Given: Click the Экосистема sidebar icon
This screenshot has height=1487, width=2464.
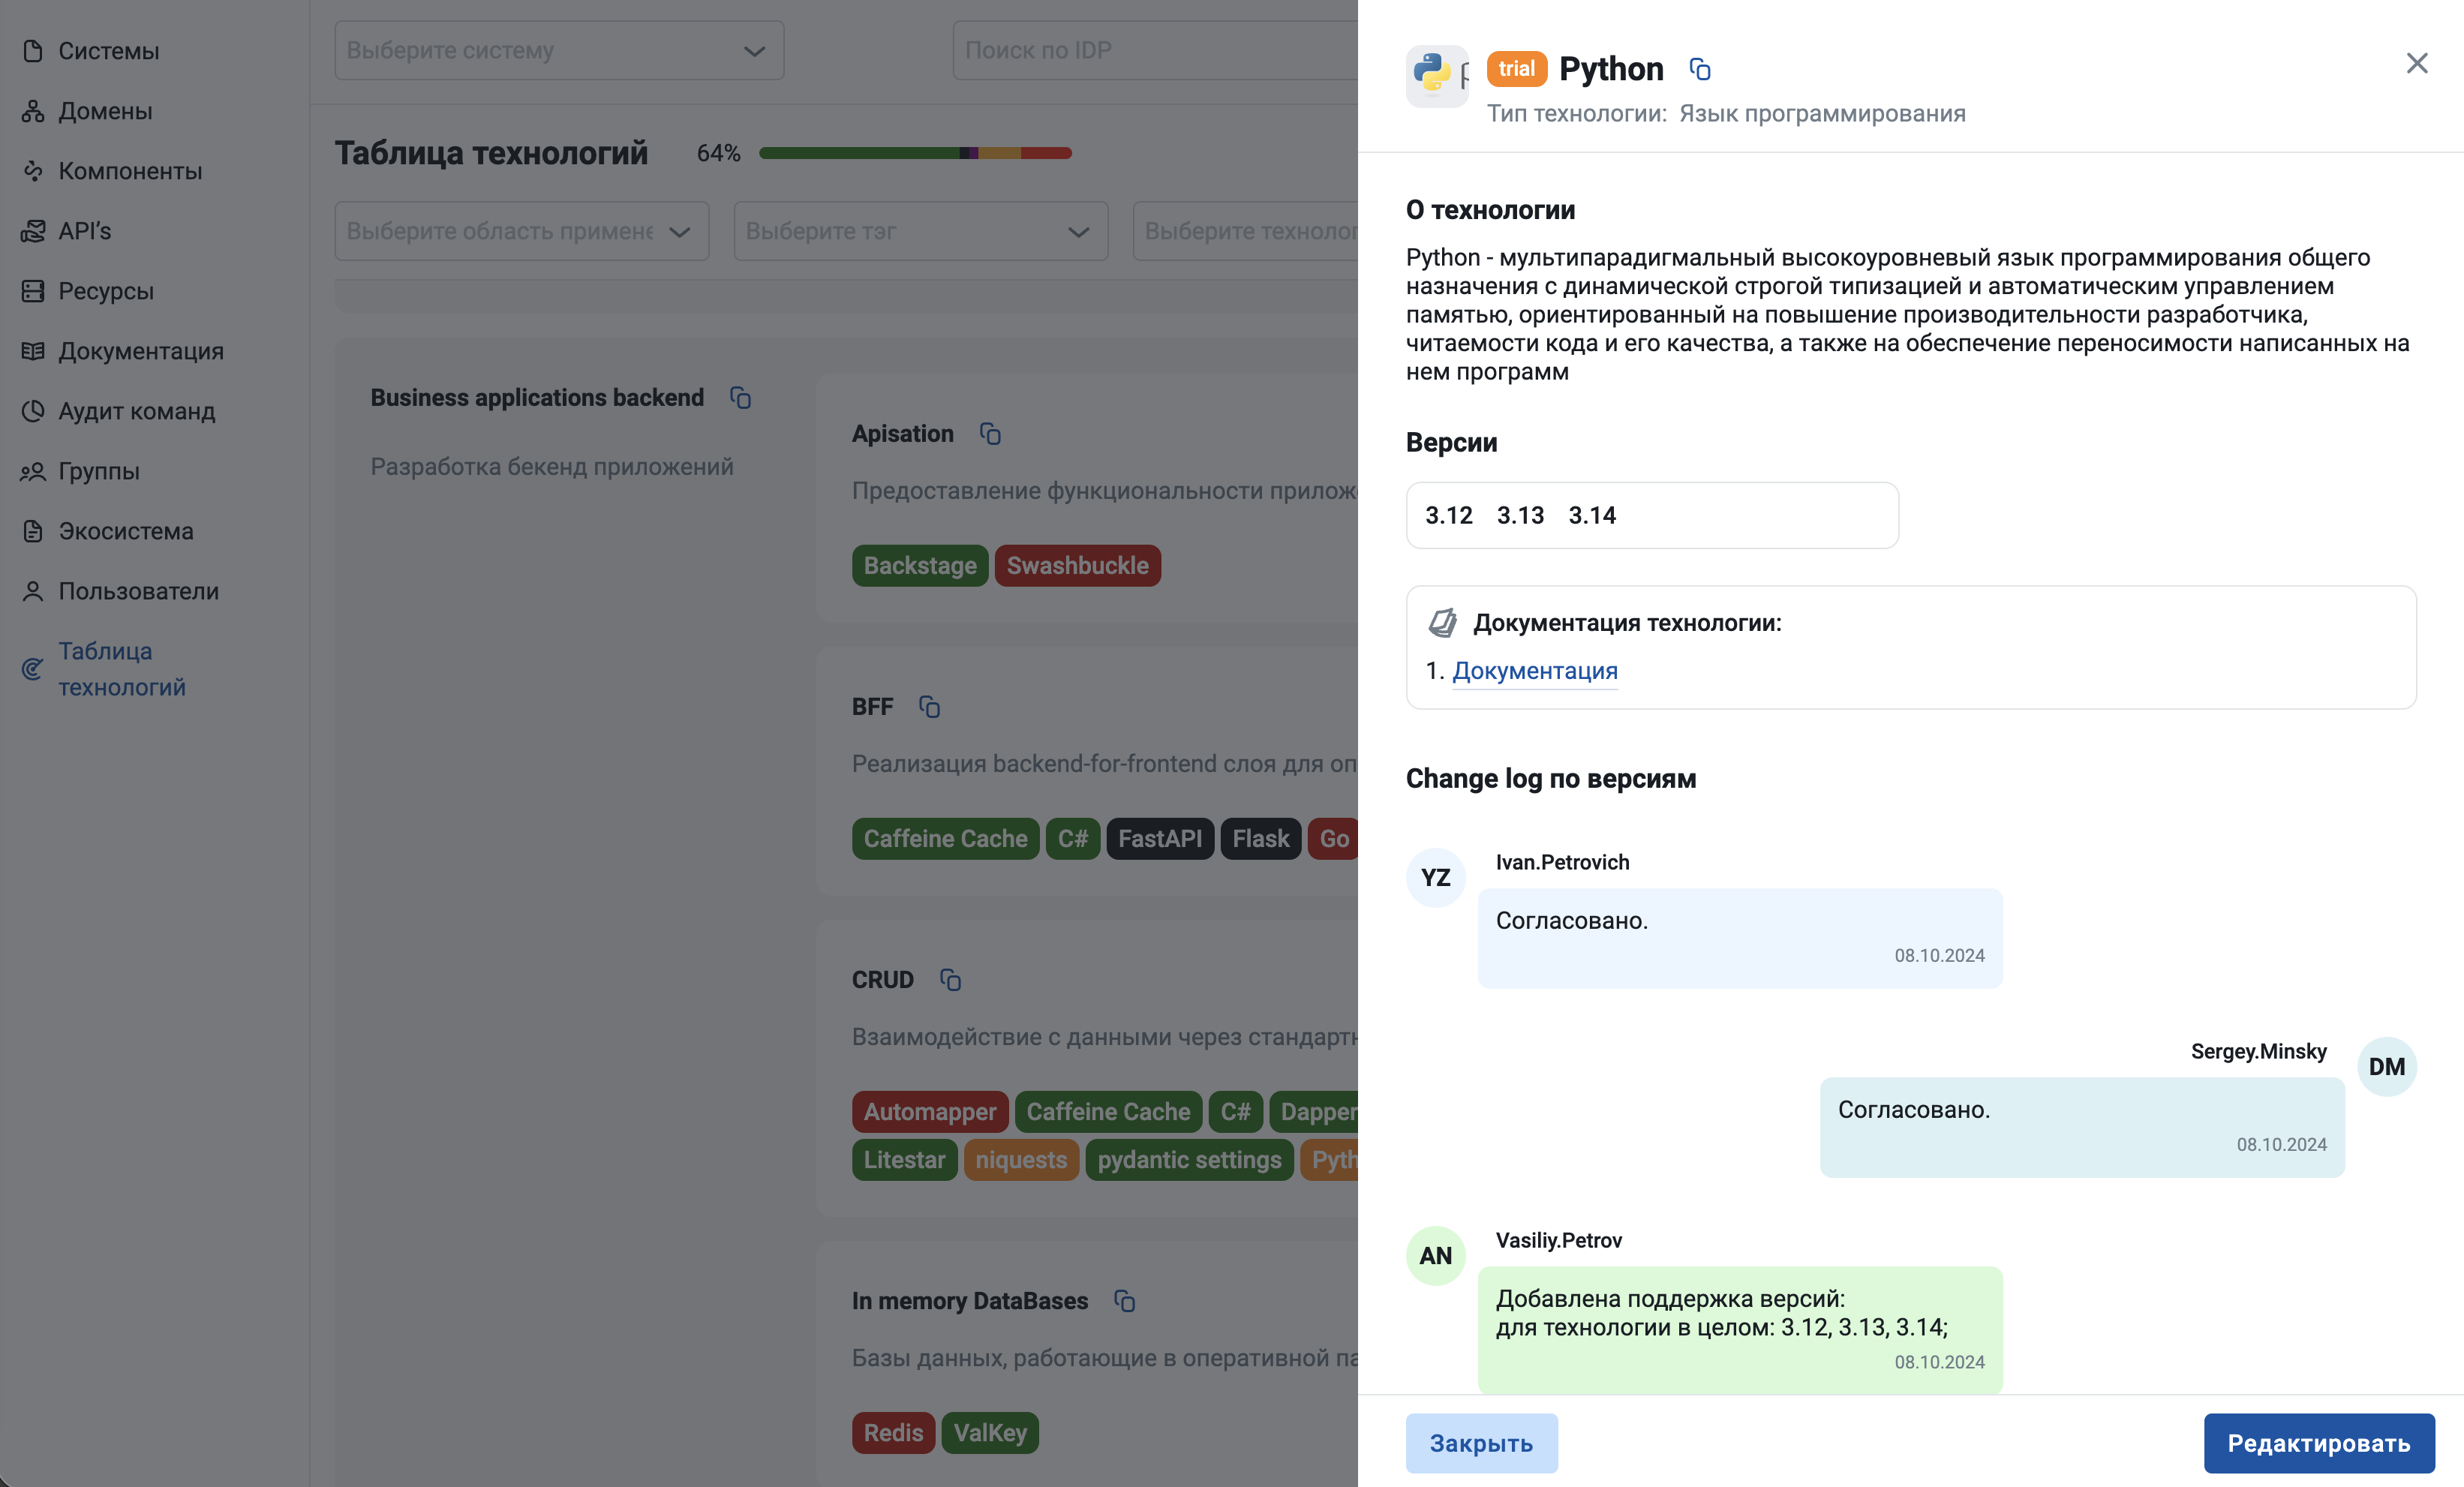Looking at the screenshot, I should coord(32,531).
